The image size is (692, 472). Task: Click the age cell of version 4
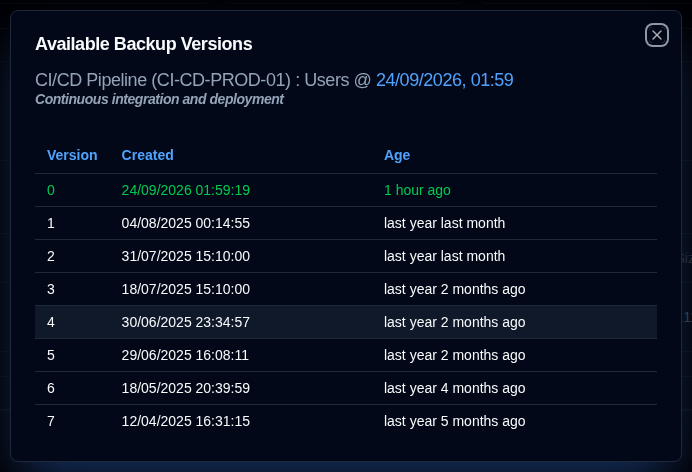455,322
